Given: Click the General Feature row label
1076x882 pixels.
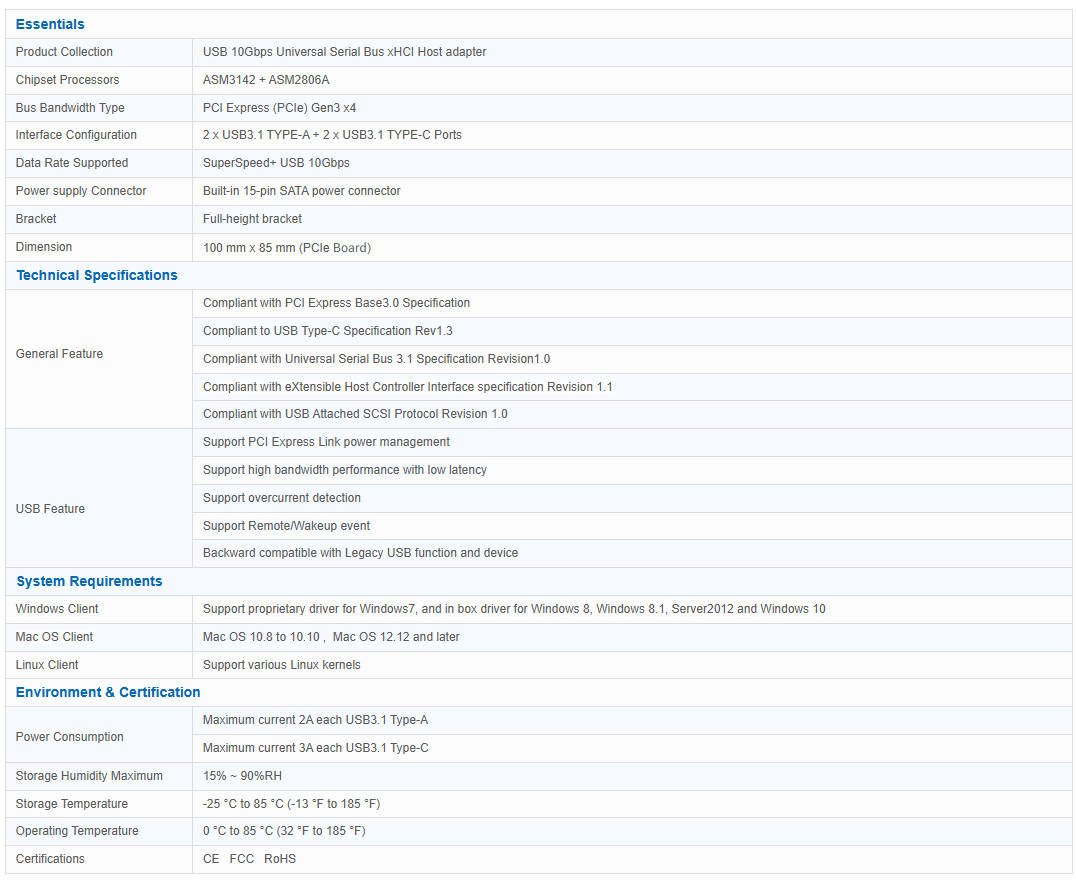Looking at the screenshot, I should point(59,354).
